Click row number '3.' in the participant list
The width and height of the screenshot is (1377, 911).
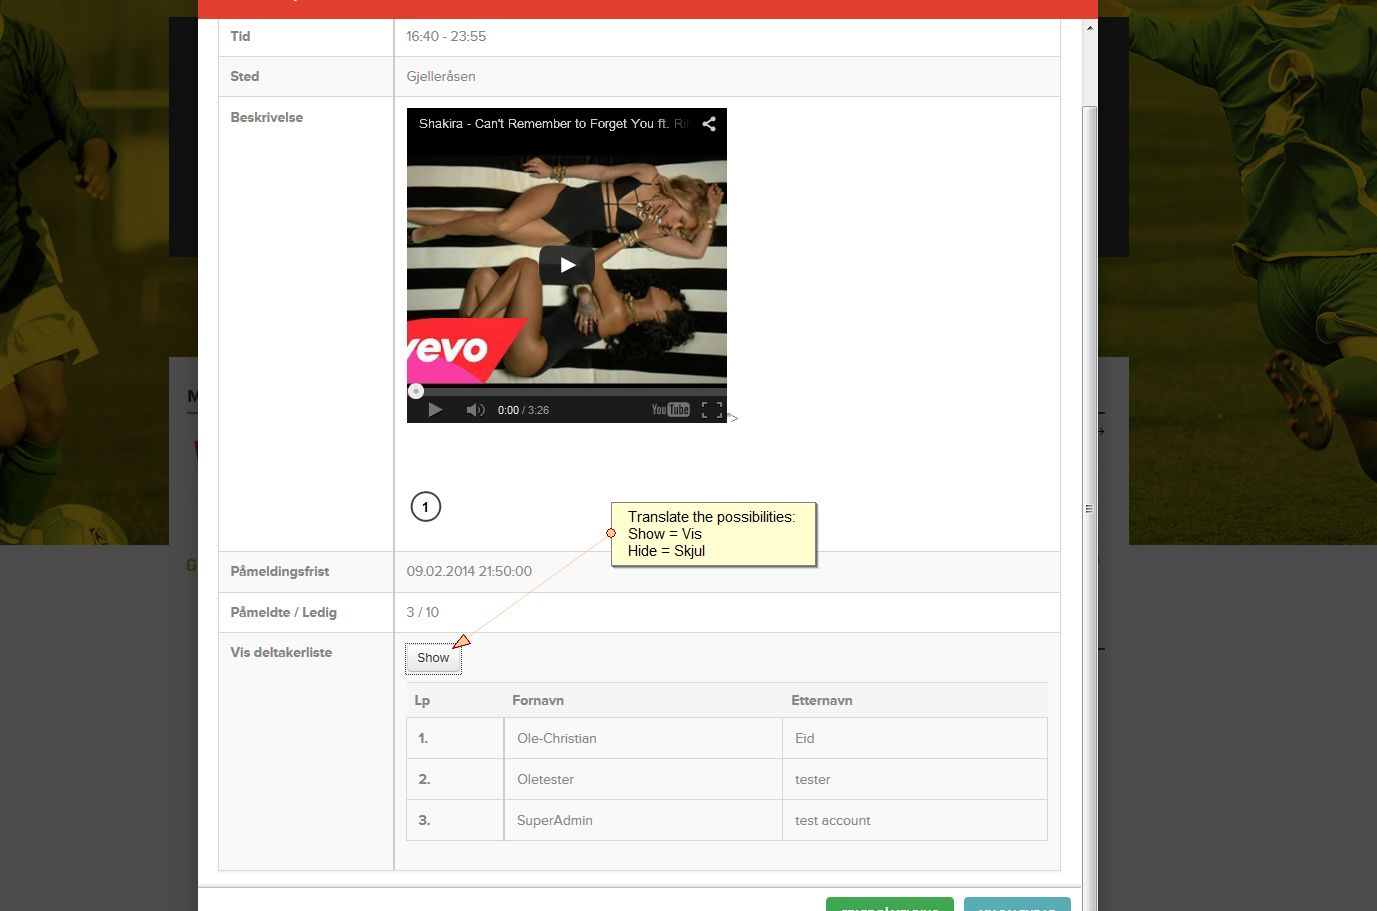(x=424, y=820)
